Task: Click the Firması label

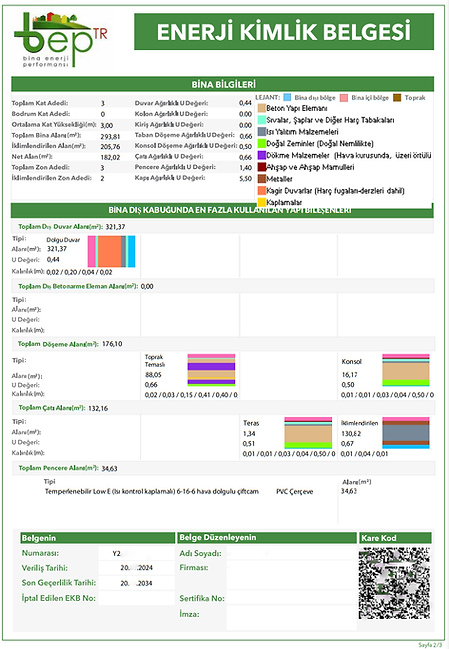Action: 194,568
